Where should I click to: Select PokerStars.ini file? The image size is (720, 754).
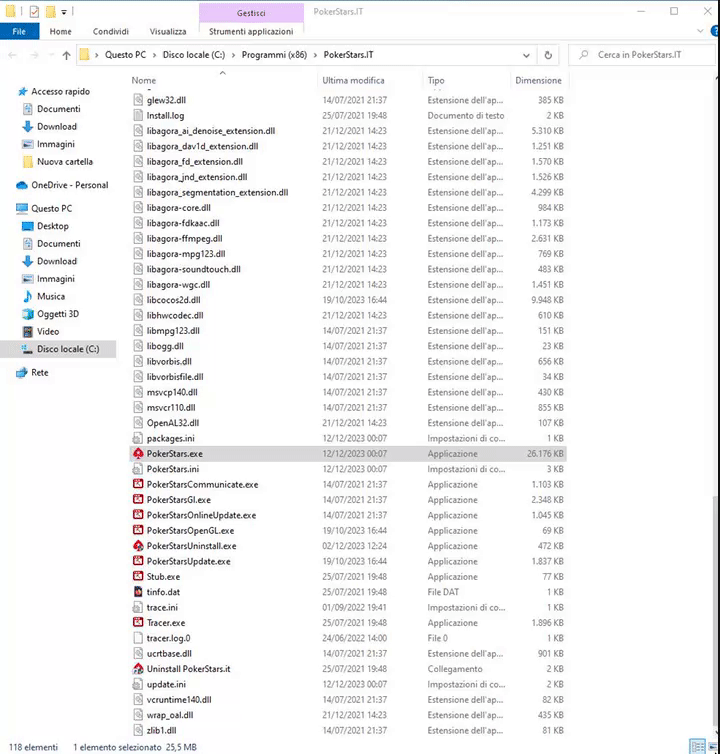173,469
